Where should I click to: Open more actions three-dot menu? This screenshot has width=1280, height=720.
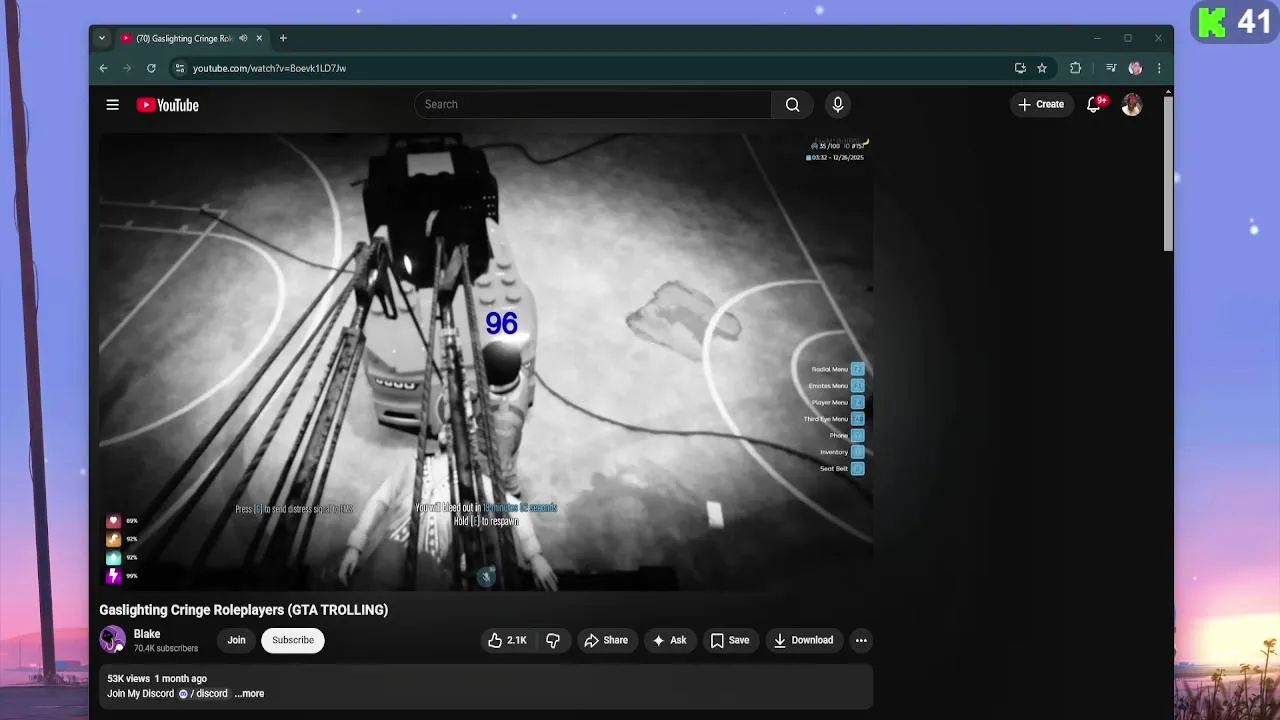click(x=861, y=640)
